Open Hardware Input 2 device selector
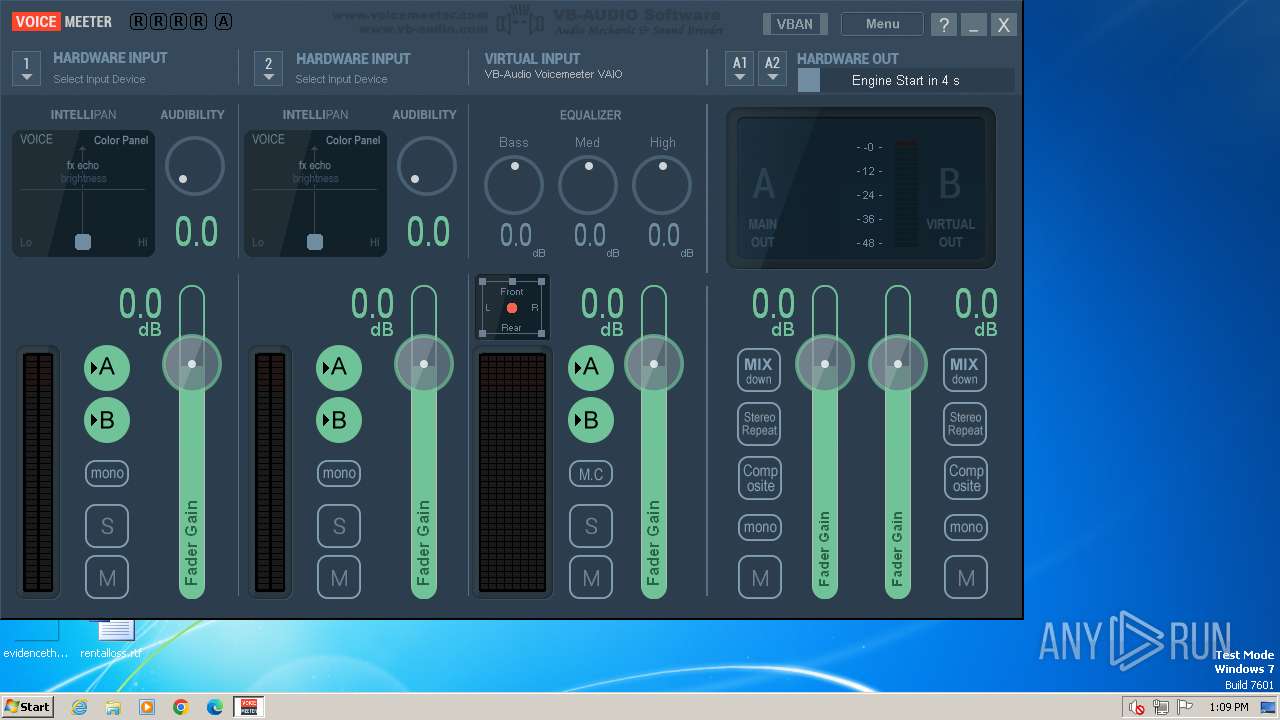Screen dimensions: 1280x720 click(x=267, y=68)
